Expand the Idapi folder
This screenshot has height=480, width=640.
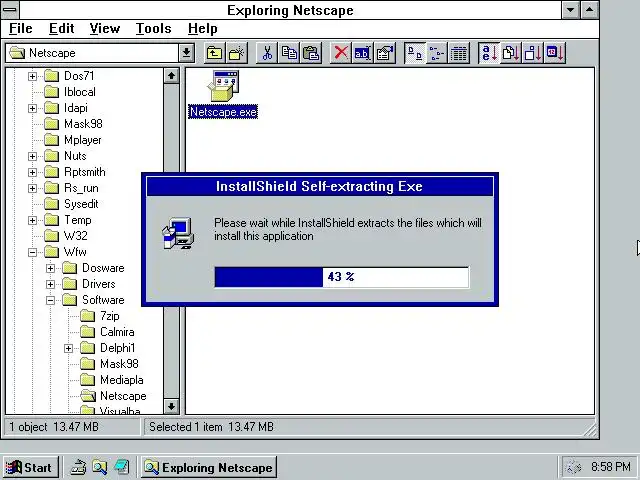[32, 108]
